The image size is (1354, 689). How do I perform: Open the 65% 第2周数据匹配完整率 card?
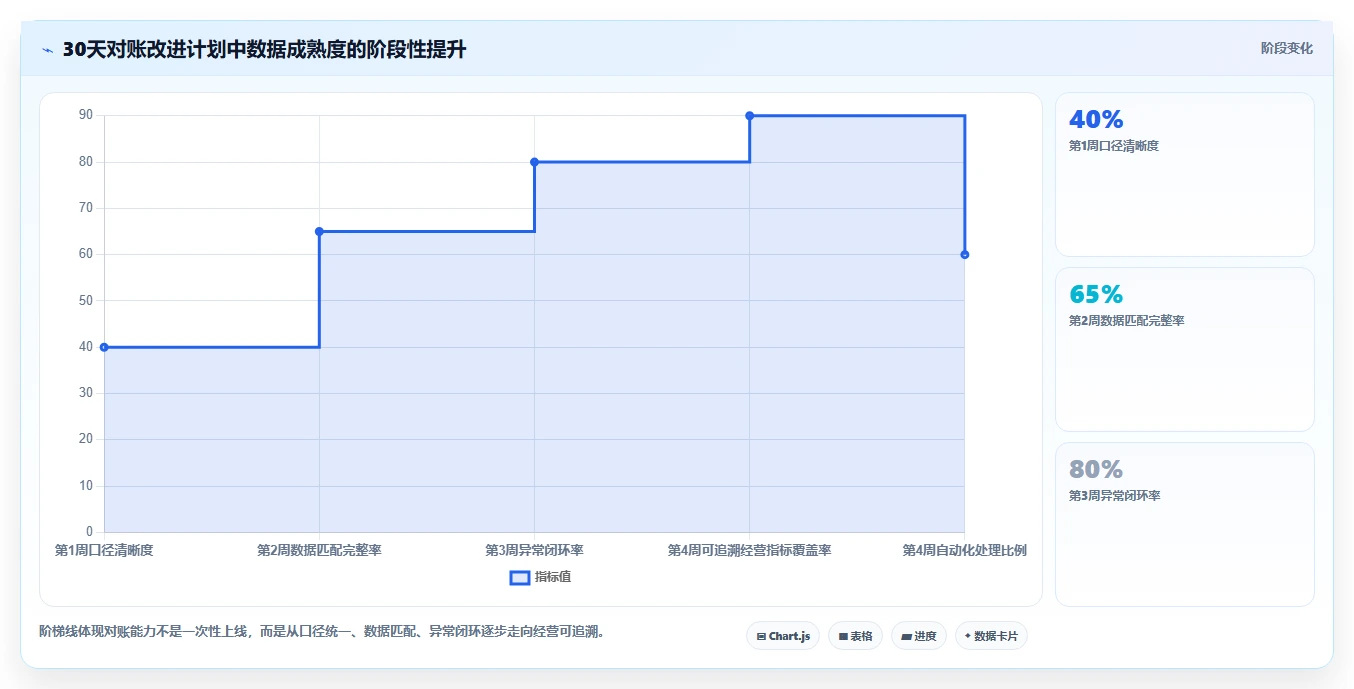coord(1184,349)
